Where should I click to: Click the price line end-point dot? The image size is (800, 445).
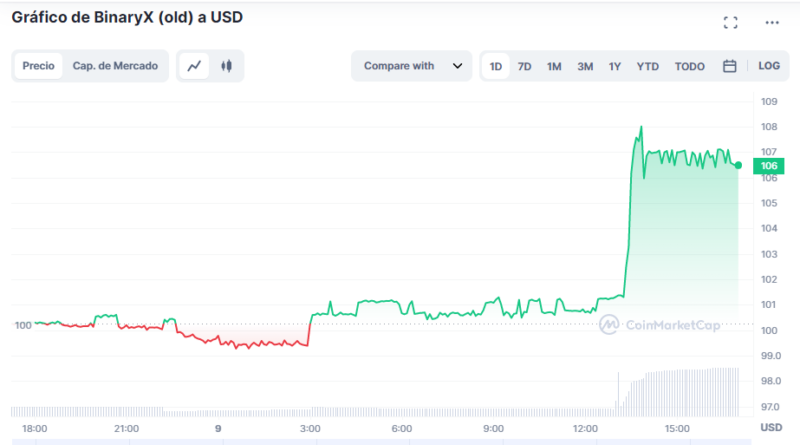(738, 165)
